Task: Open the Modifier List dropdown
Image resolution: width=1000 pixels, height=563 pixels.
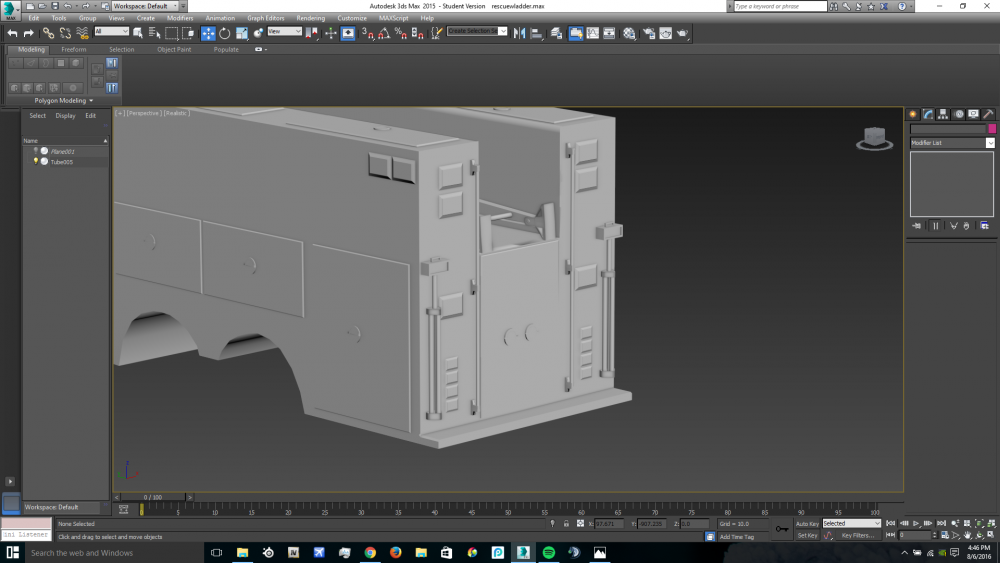Action: pos(952,143)
